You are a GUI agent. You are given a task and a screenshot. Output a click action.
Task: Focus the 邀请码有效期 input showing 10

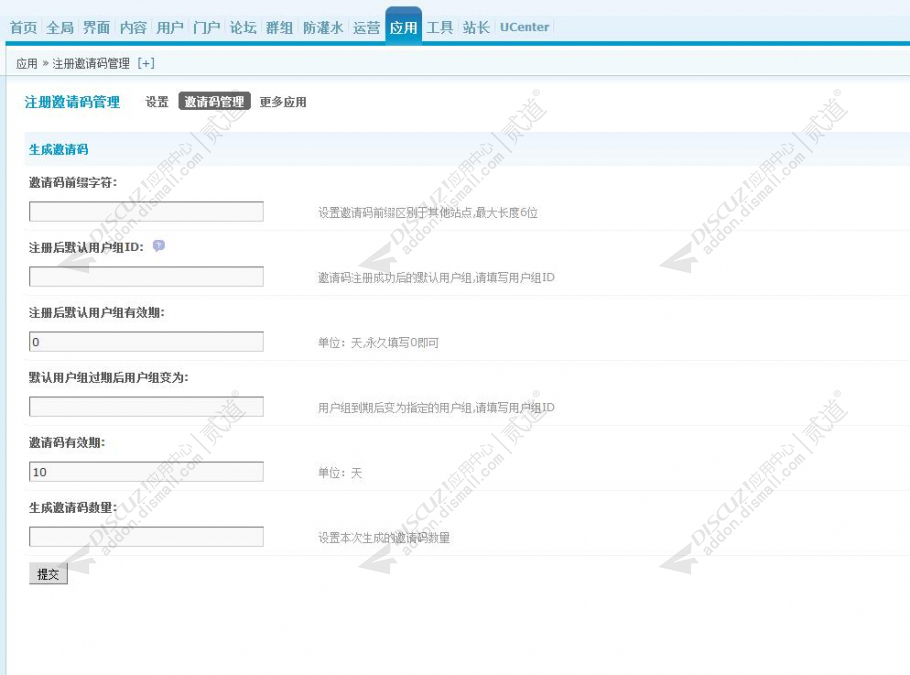pyautogui.click(x=146, y=471)
